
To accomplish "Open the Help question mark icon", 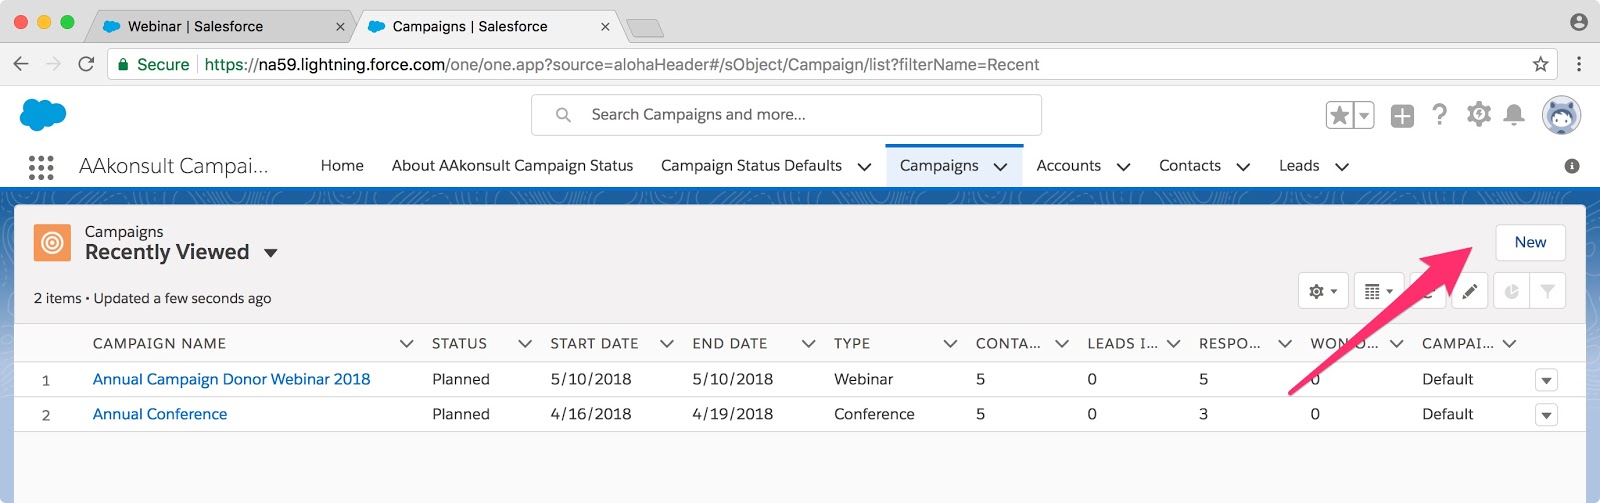I will click(1439, 115).
